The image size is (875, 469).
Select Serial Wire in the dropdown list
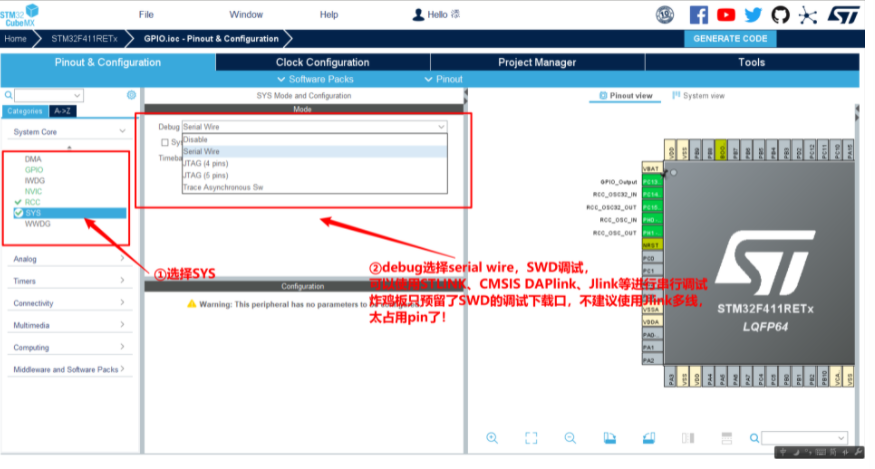click(314, 151)
